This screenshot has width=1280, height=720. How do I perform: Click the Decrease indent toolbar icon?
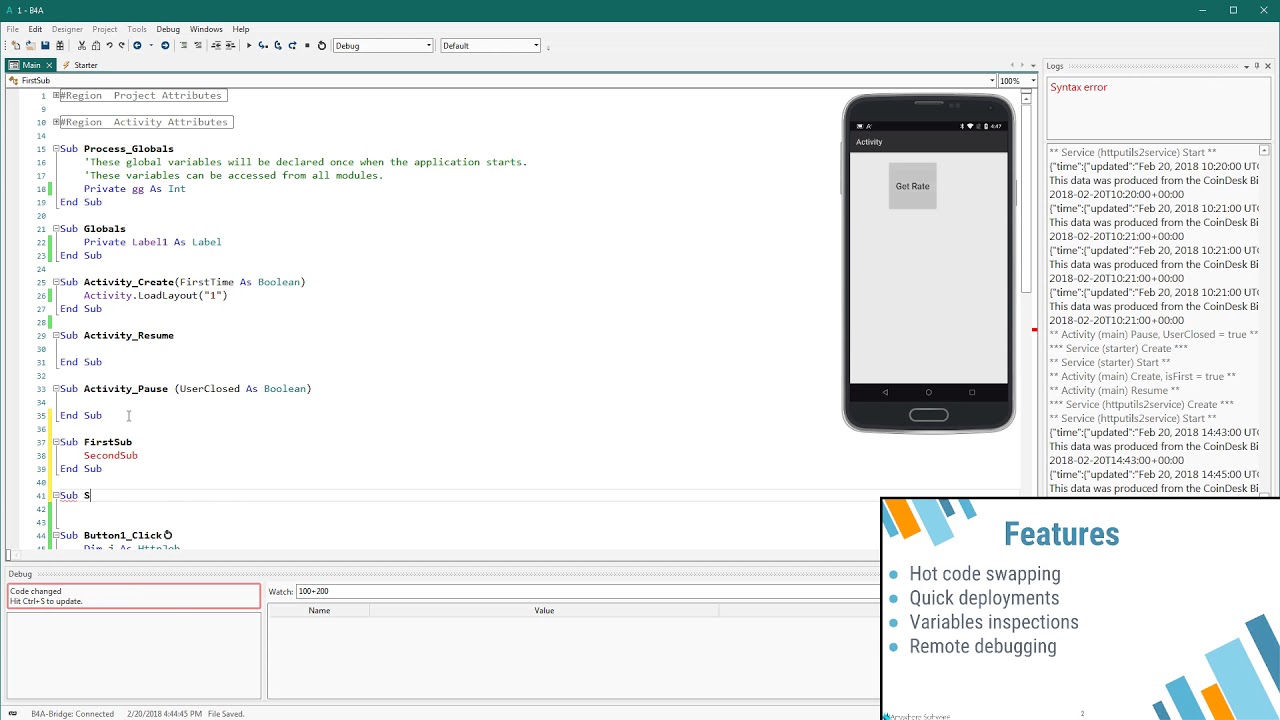(x=216, y=45)
